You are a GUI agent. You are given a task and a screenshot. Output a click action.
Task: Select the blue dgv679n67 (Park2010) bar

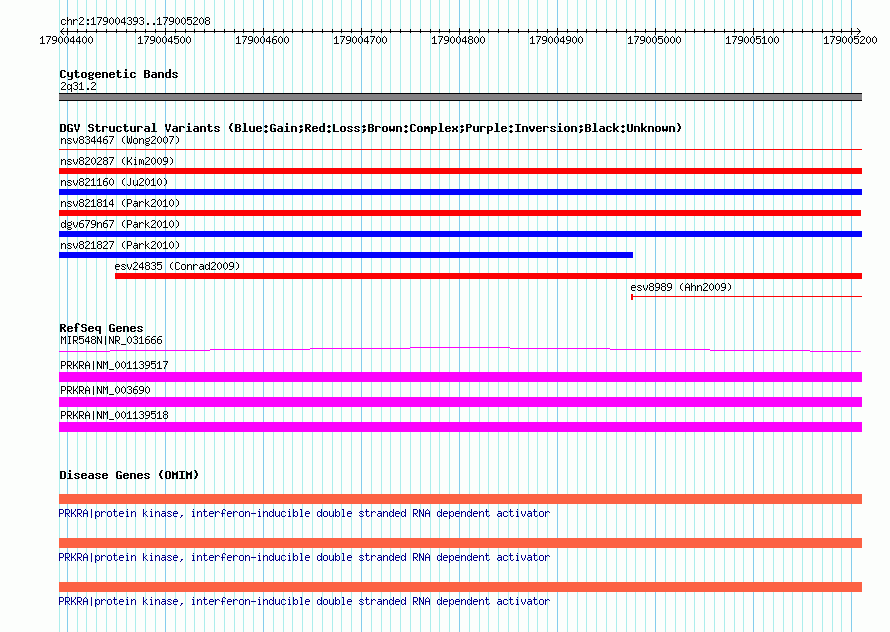coord(460,234)
